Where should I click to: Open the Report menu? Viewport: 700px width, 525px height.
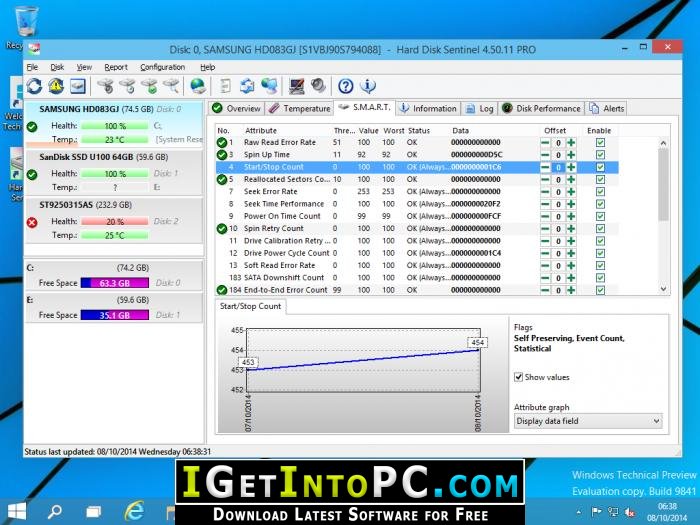tap(116, 67)
